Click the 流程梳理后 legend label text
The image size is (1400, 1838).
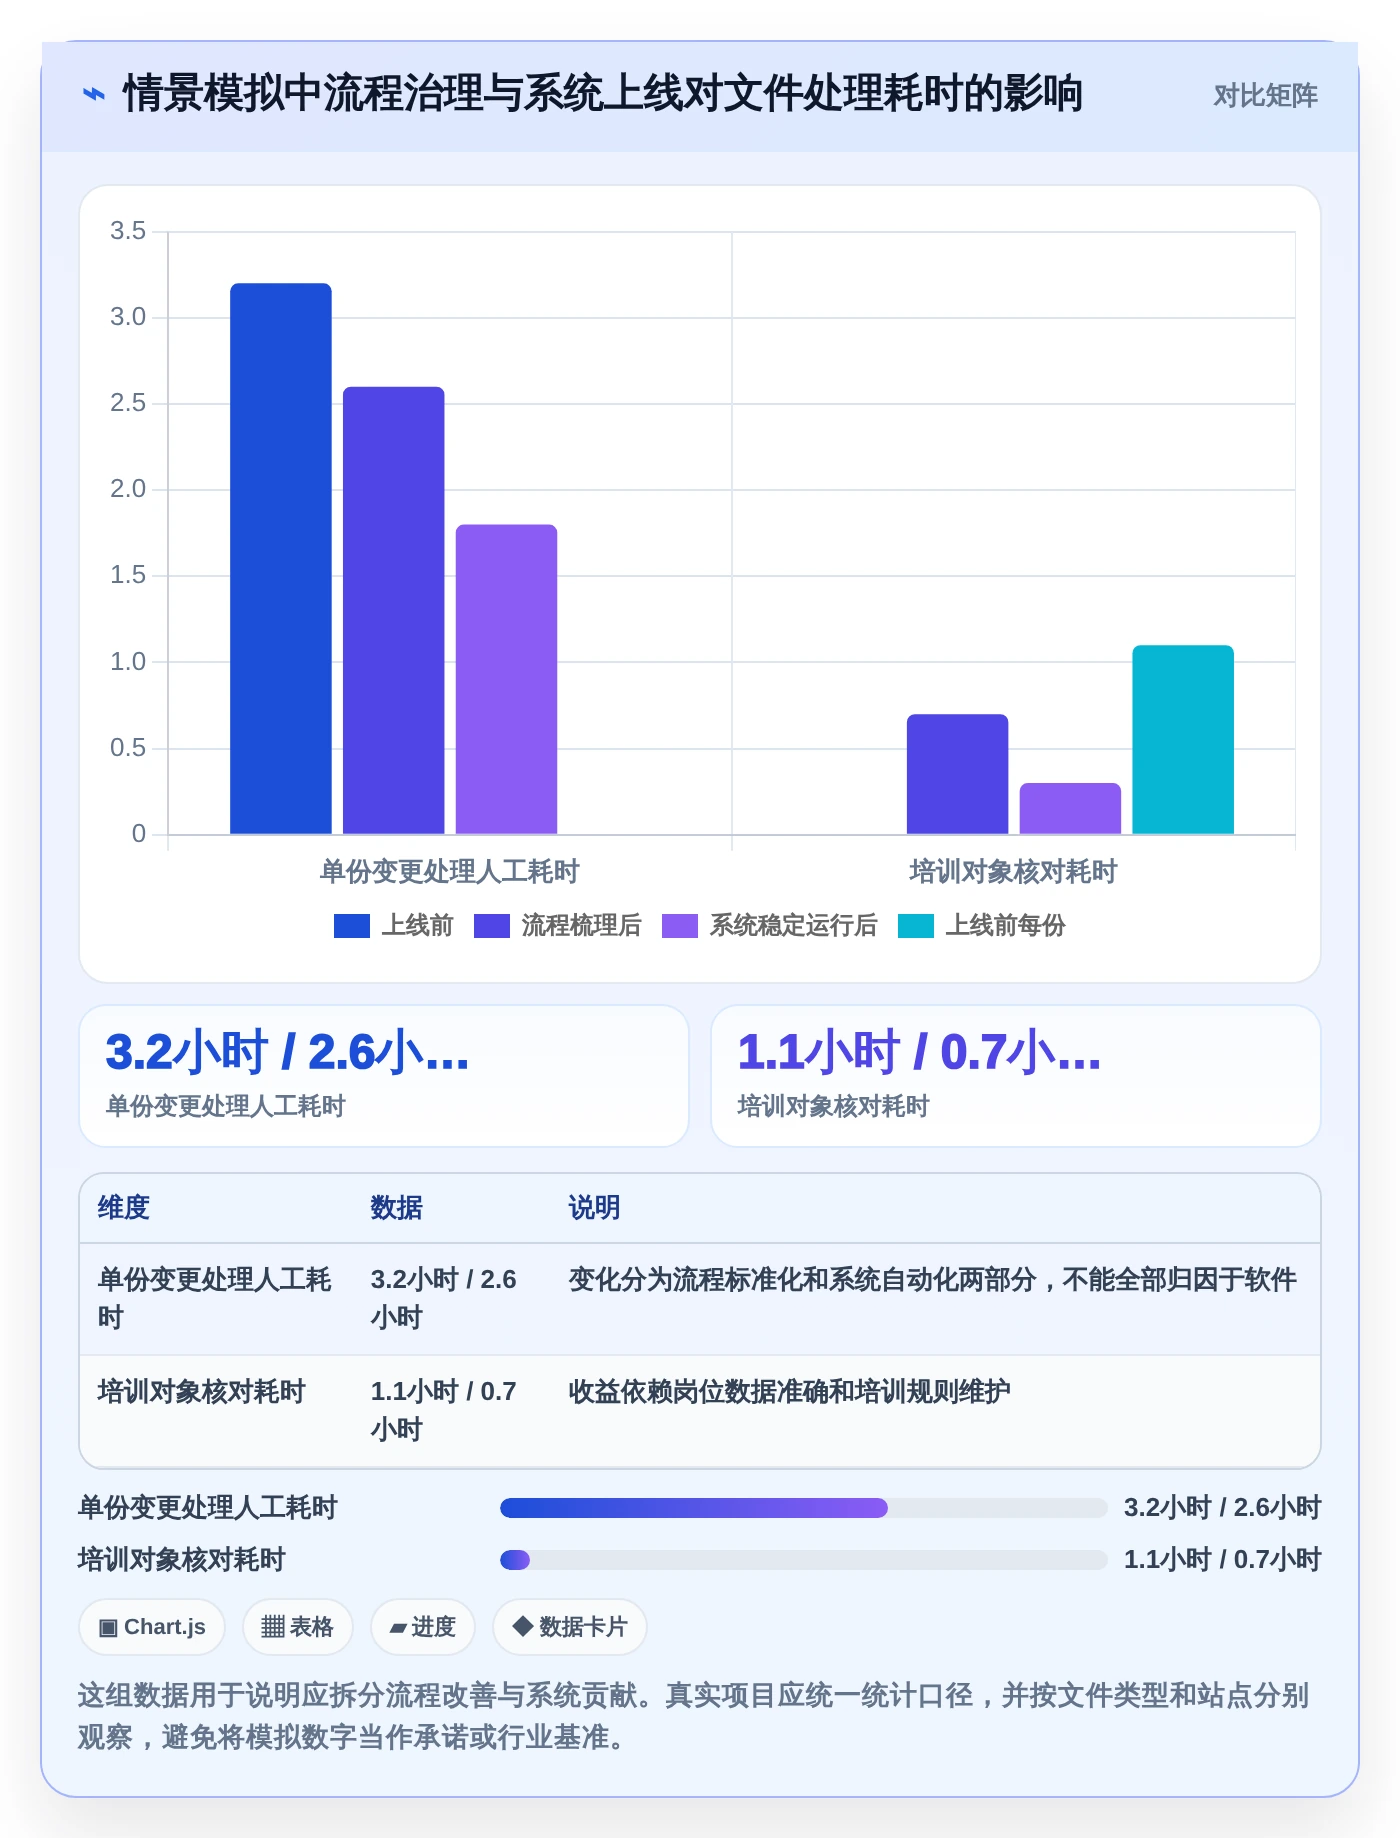pyautogui.click(x=581, y=926)
